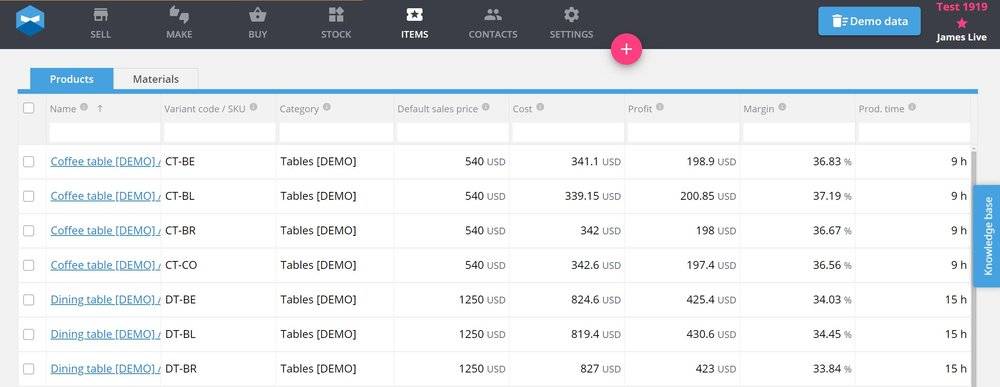Show info icon for Cost column
The height and width of the screenshot is (387, 1000).
coord(540,108)
